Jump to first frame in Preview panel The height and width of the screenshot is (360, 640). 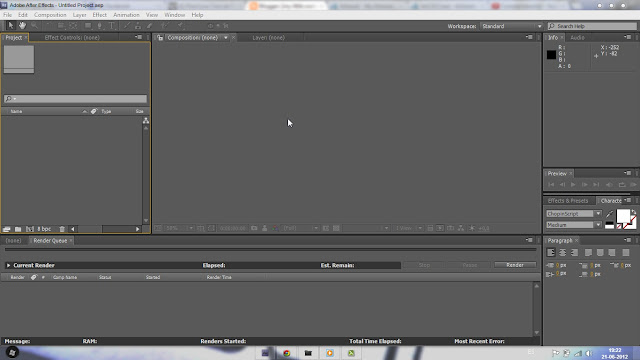tap(551, 185)
